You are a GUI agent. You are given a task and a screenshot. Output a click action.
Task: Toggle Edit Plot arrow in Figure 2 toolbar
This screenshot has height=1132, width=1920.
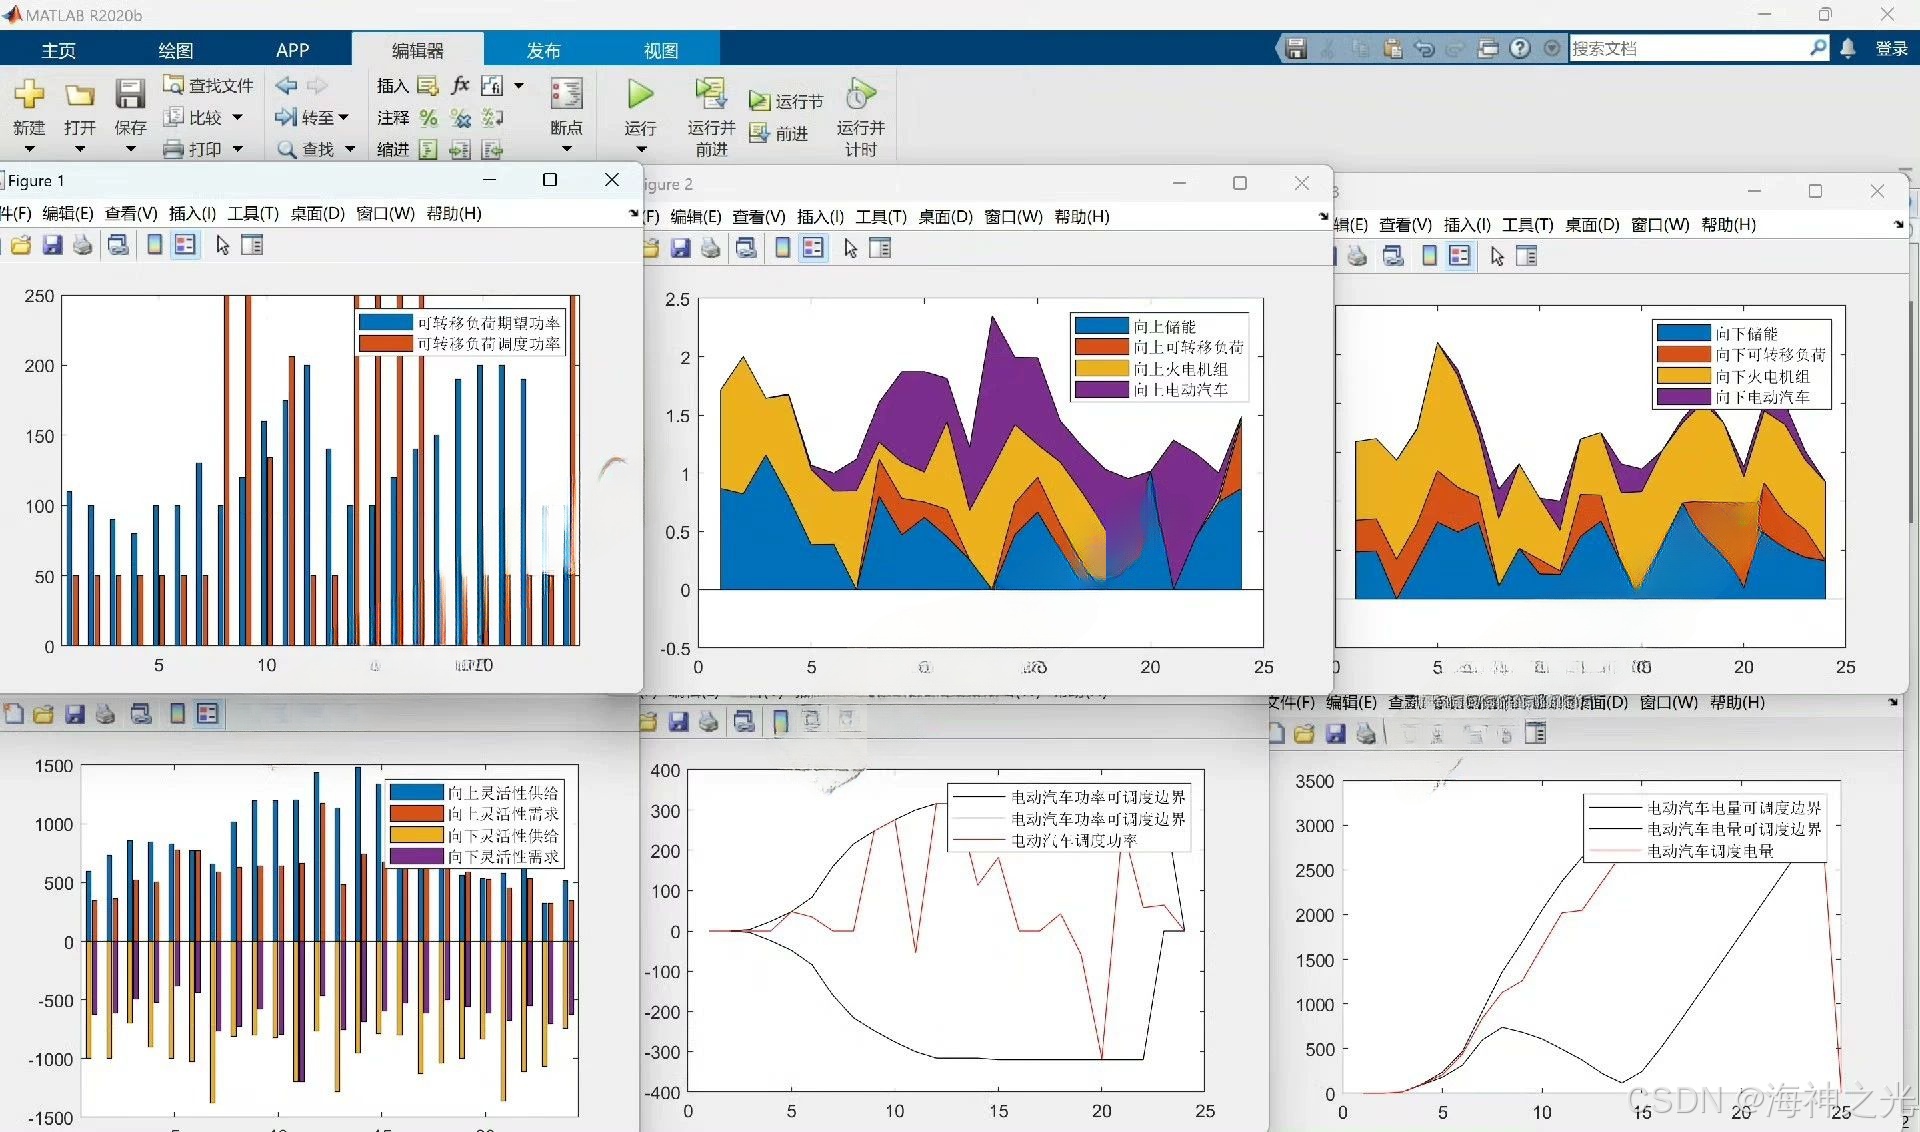[x=850, y=248]
